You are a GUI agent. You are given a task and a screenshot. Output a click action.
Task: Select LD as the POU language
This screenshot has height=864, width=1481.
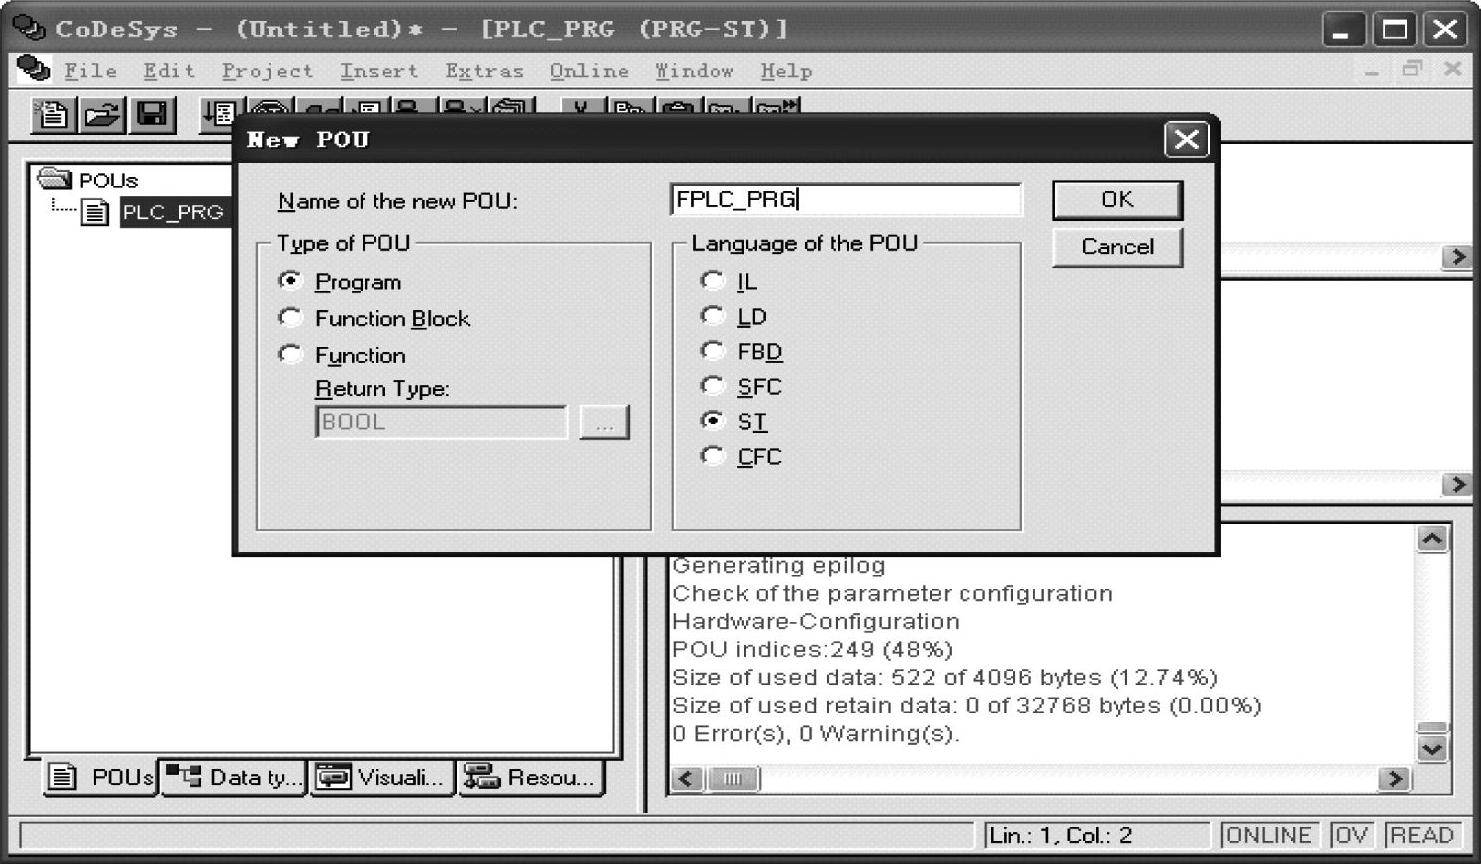point(712,316)
